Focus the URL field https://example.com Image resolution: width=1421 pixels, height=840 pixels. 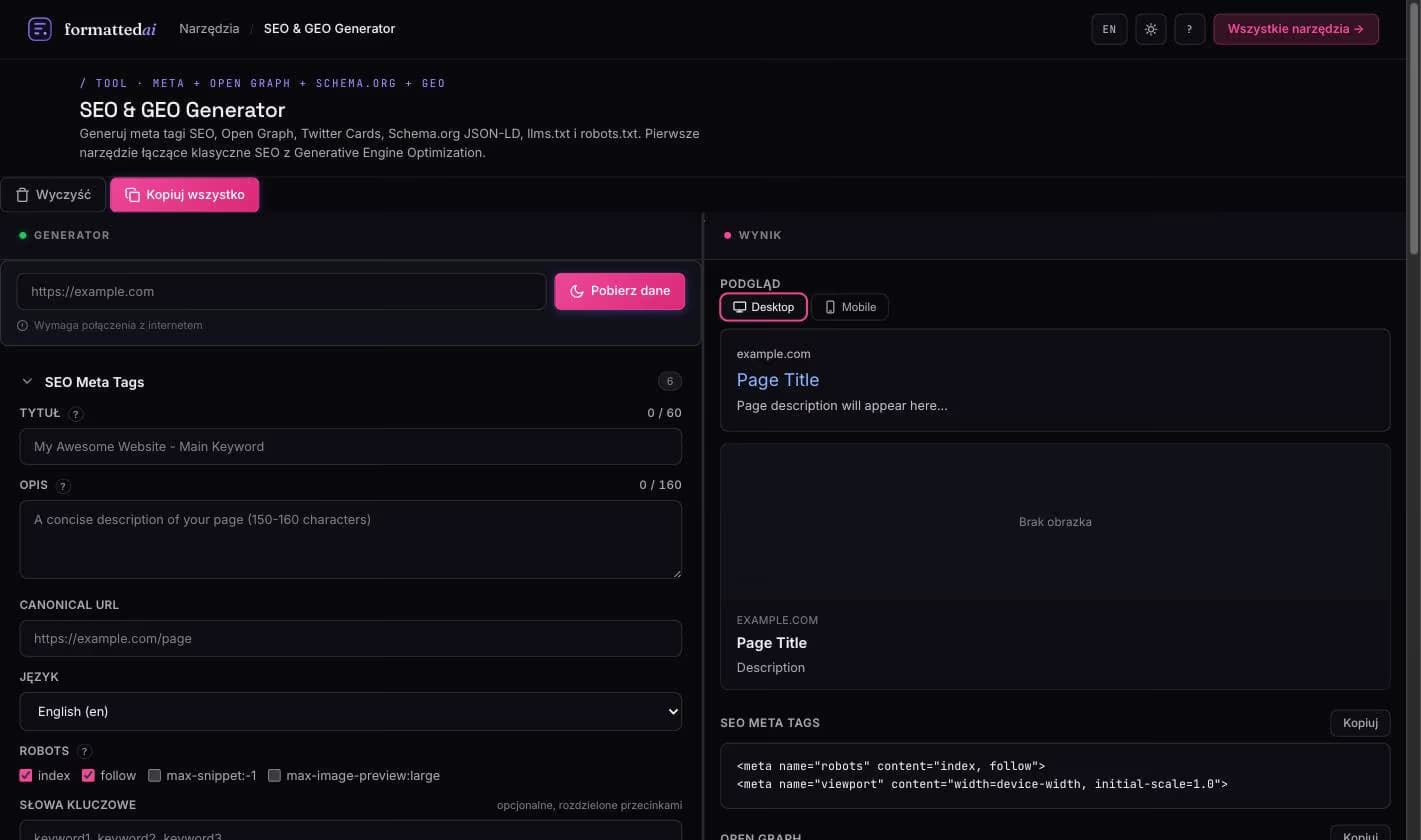click(x=281, y=291)
